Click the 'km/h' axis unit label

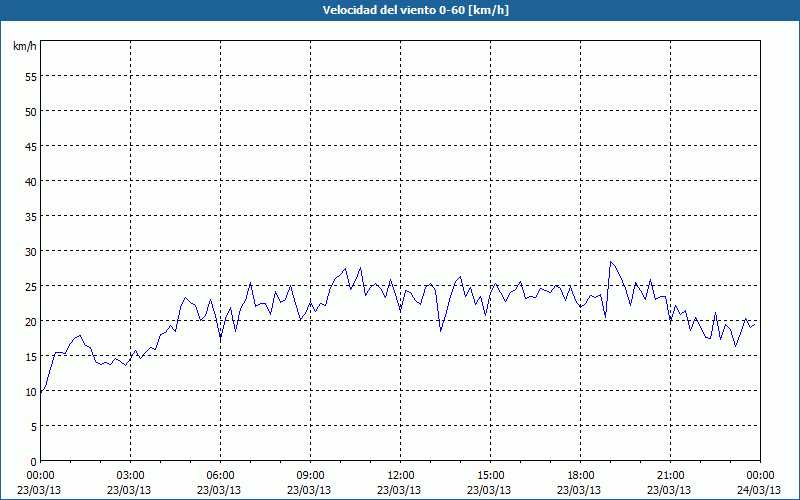tap(24, 46)
